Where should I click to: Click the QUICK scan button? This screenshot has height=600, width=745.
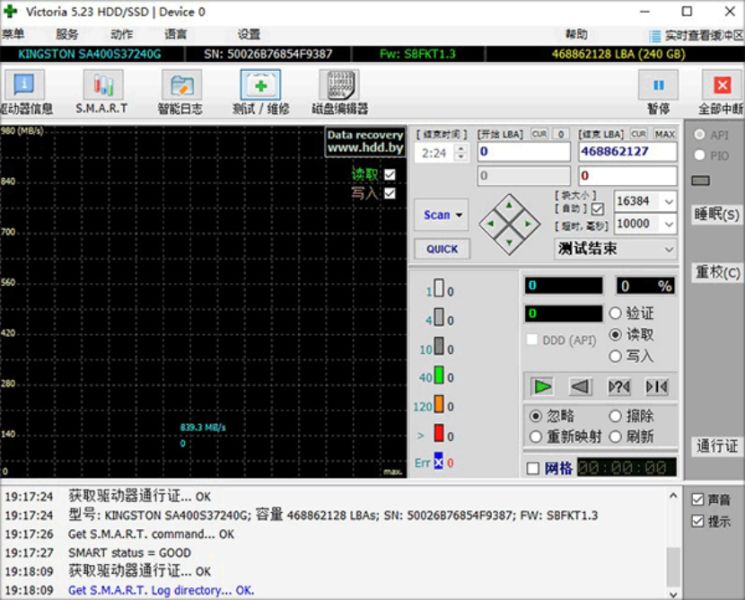click(442, 249)
